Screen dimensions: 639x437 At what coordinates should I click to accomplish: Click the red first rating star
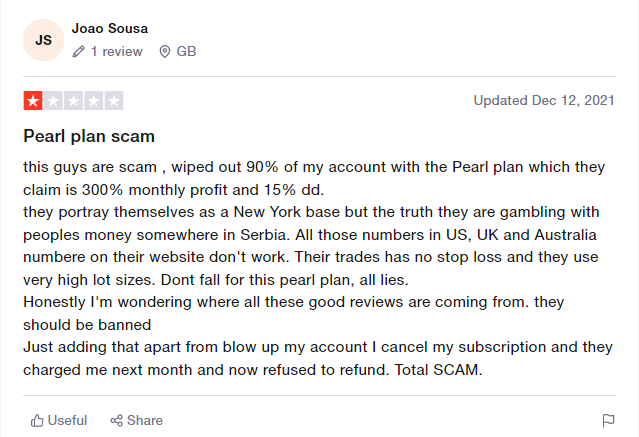(x=33, y=101)
